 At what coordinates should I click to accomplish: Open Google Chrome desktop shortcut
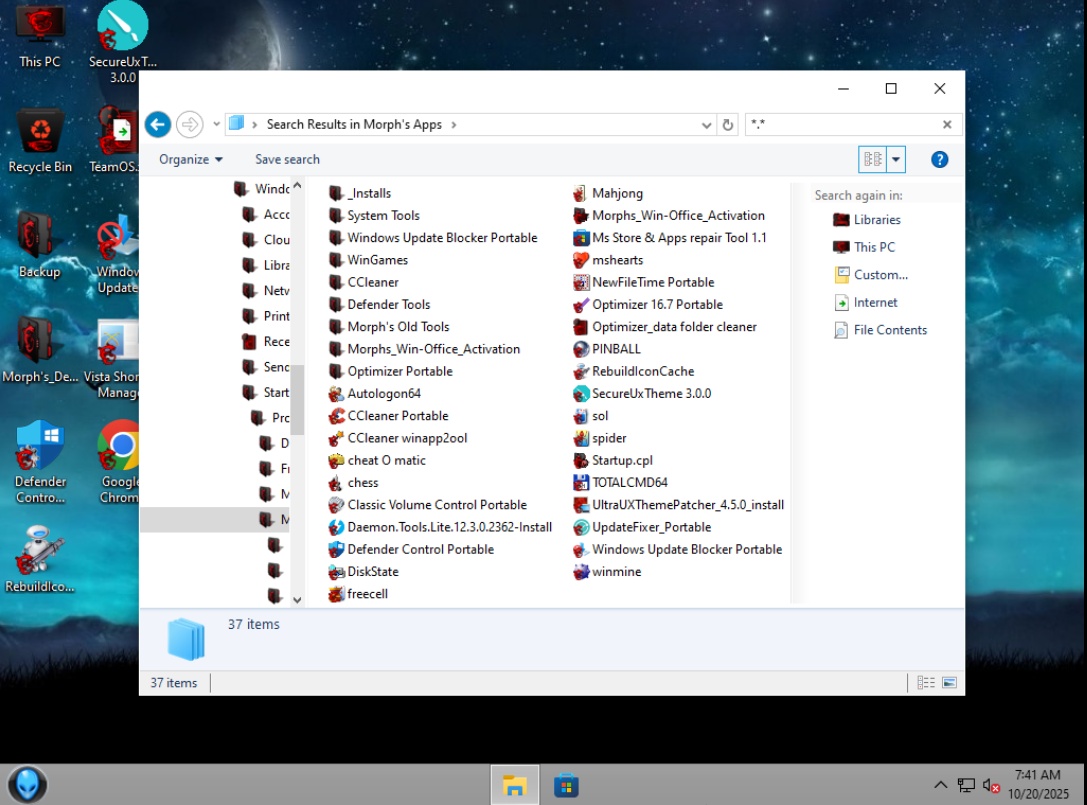click(121, 462)
